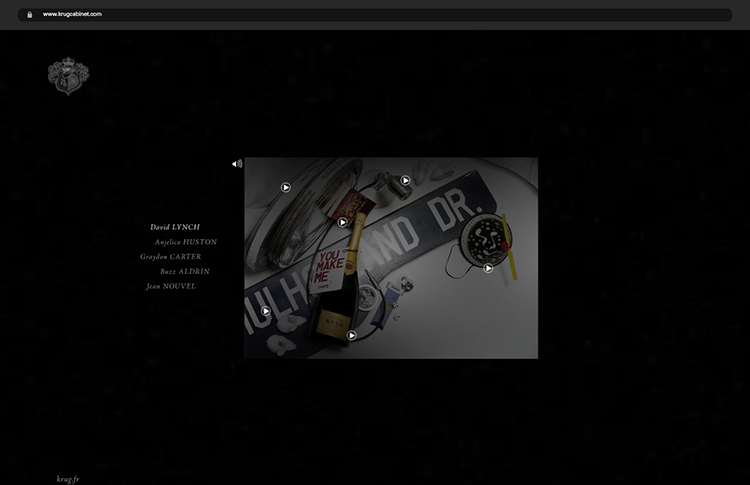Viewport: 750px width, 485px height.
Task: Mute the sound with the speaker icon
Action: pyautogui.click(x=237, y=164)
